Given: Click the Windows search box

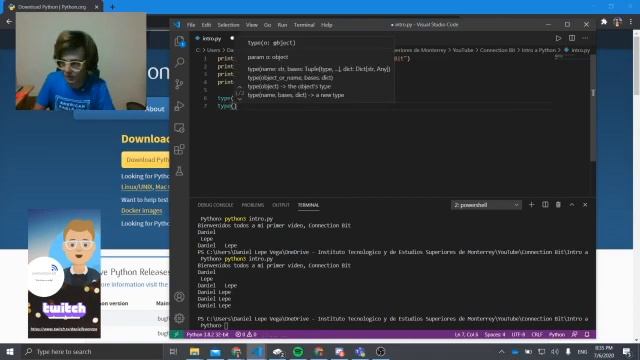Looking at the screenshot, I should point(93,351).
